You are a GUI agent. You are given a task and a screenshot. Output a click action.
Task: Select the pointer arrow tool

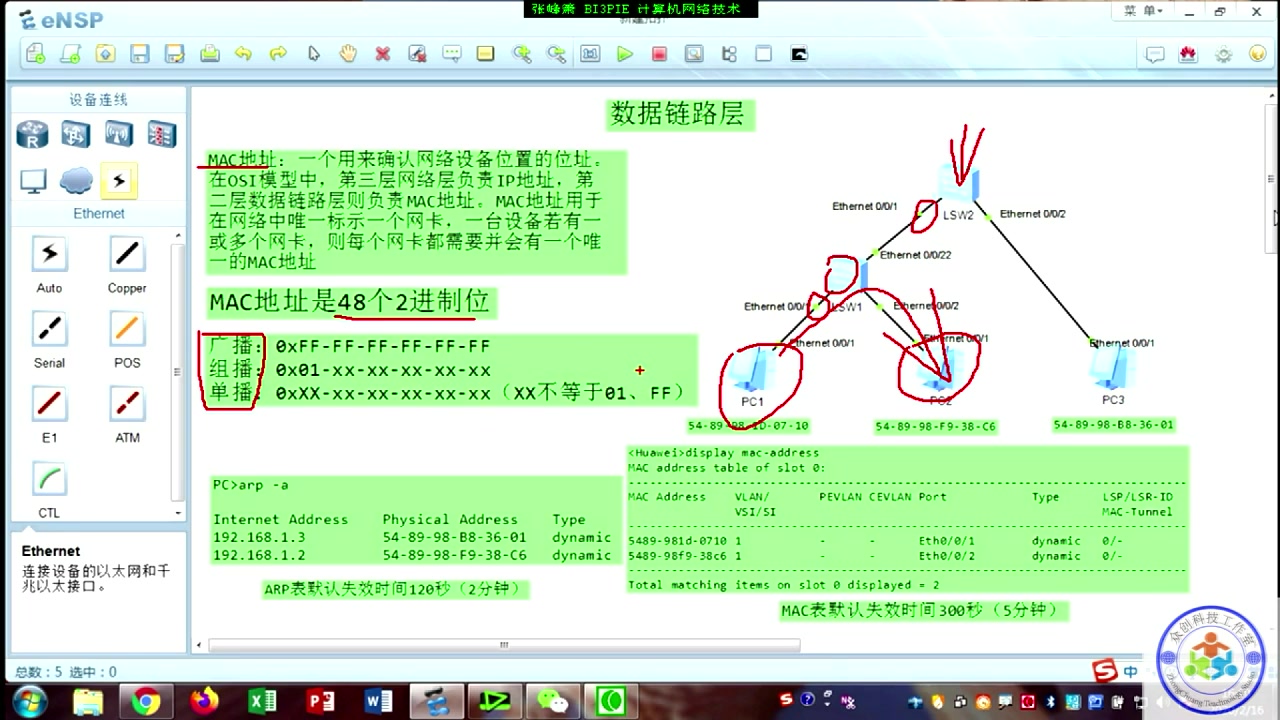pos(313,54)
